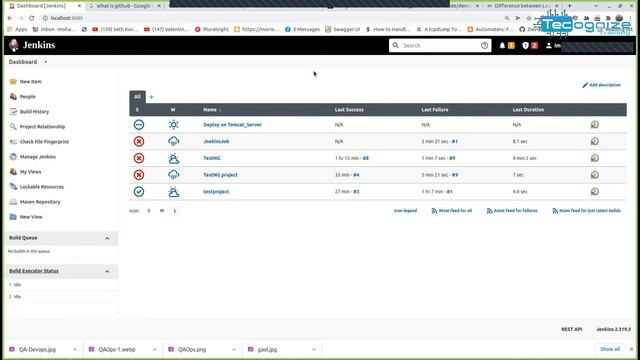Open New View from the sidebar

click(31, 217)
